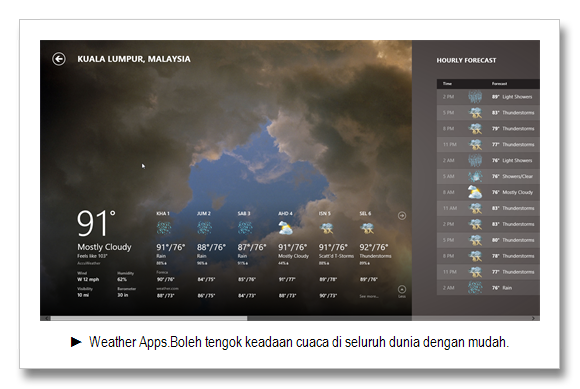This screenshot has height=389, width=580.
Task: Click the thunderstorm icon at 11 AM
Action: [475, 208]
